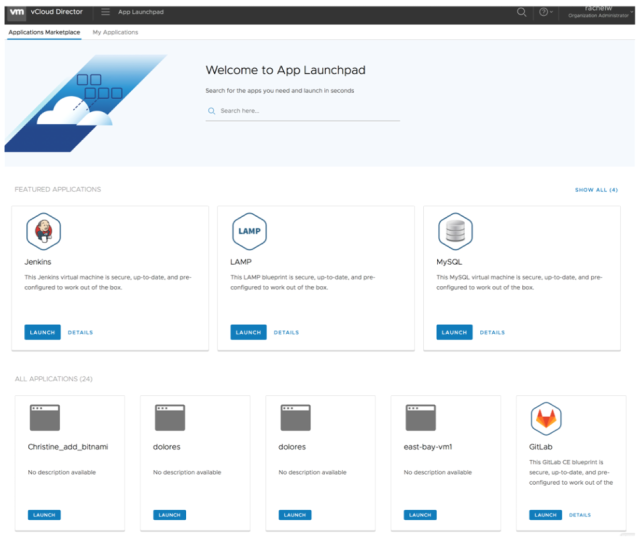Select the Applications Marketplace tab
This screenshot has height=540, width=639.
tap(44, 32)
